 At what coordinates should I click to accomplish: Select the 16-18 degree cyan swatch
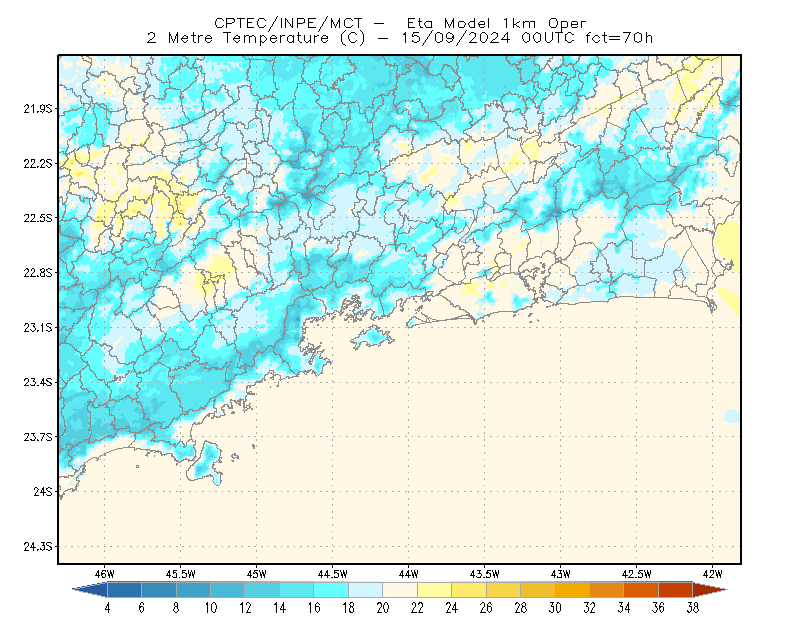(331, 590)
